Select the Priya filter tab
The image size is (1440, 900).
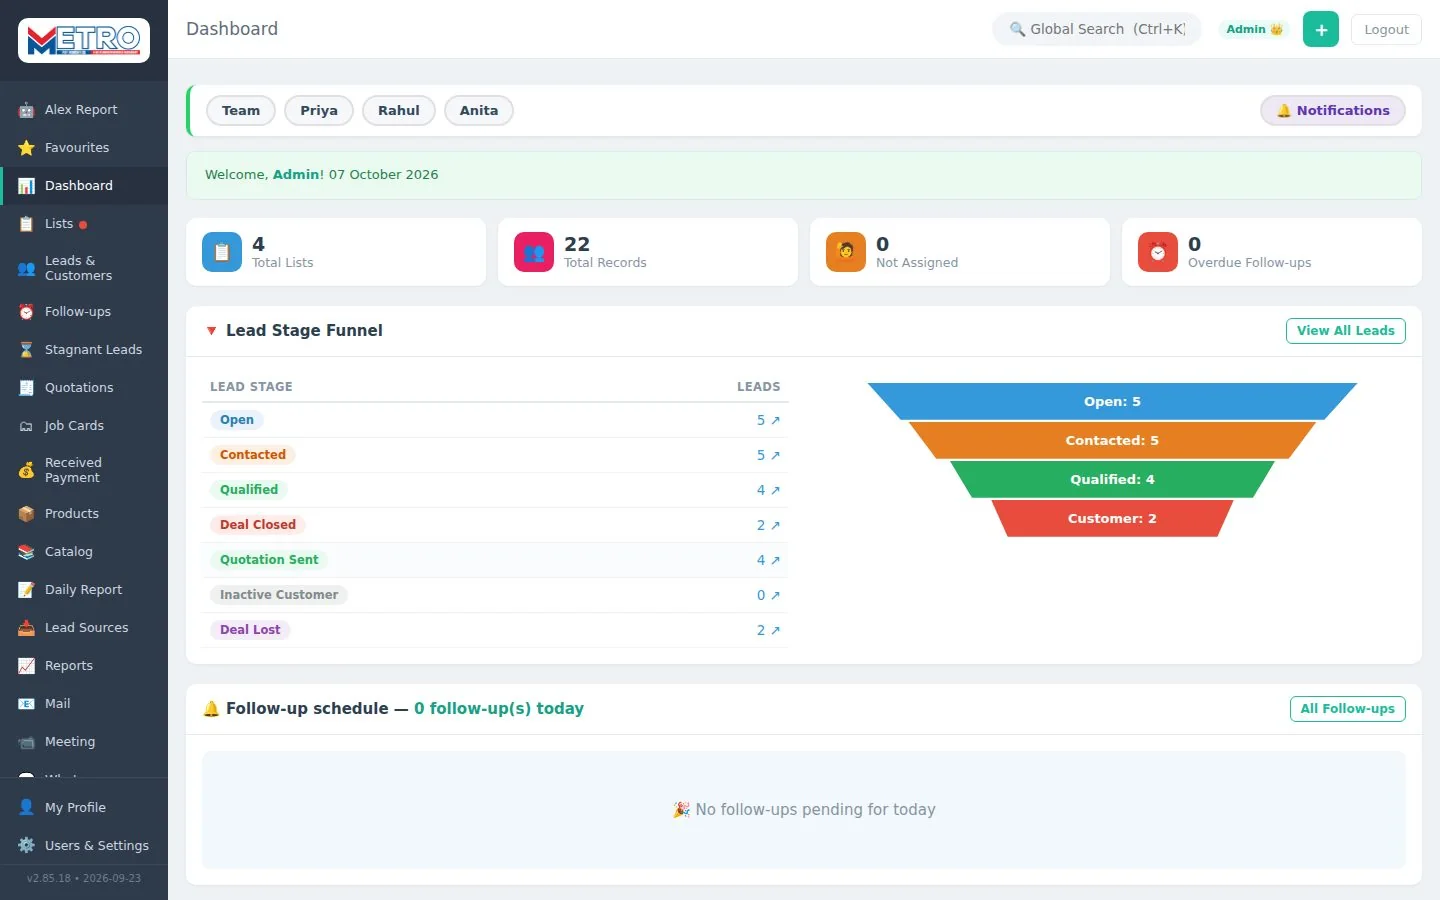pos(319,111)
